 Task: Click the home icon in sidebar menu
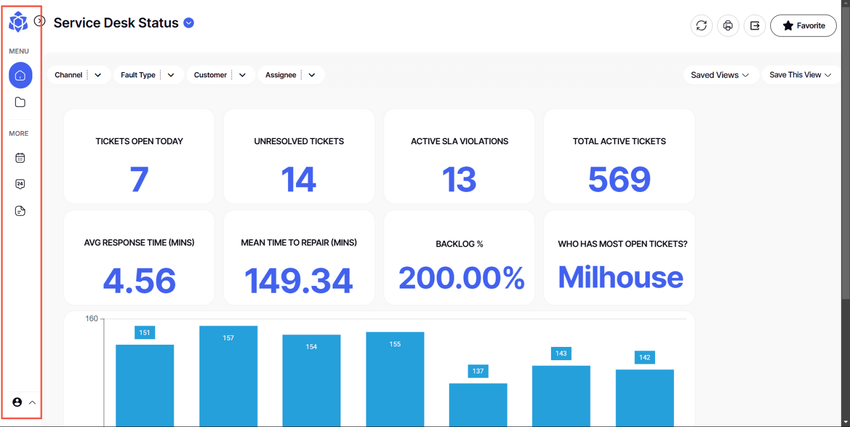click(20, 75)
